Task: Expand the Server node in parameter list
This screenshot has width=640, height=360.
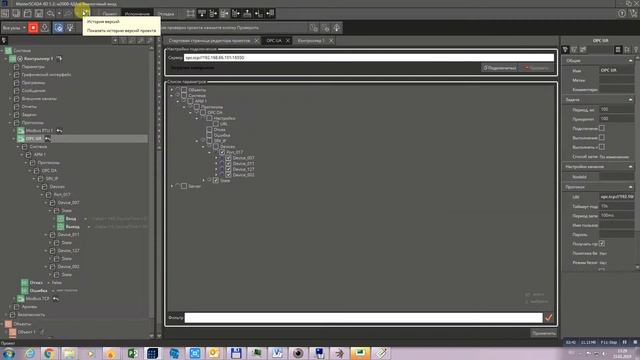Action: point(172,186)
